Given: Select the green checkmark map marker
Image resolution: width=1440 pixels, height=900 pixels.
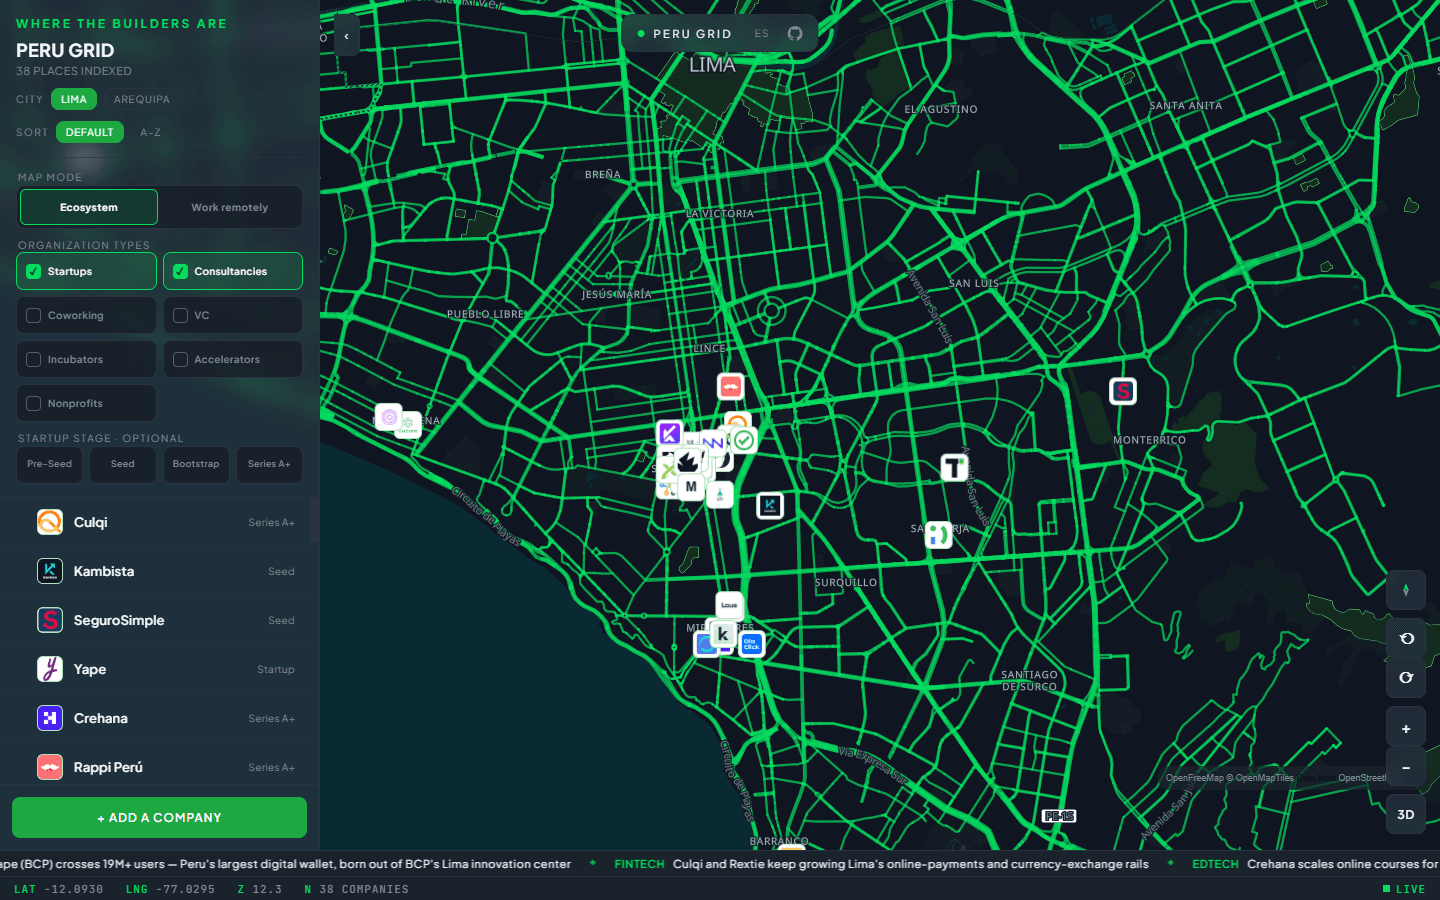Looking at the screenshot, I should [744, 440].
